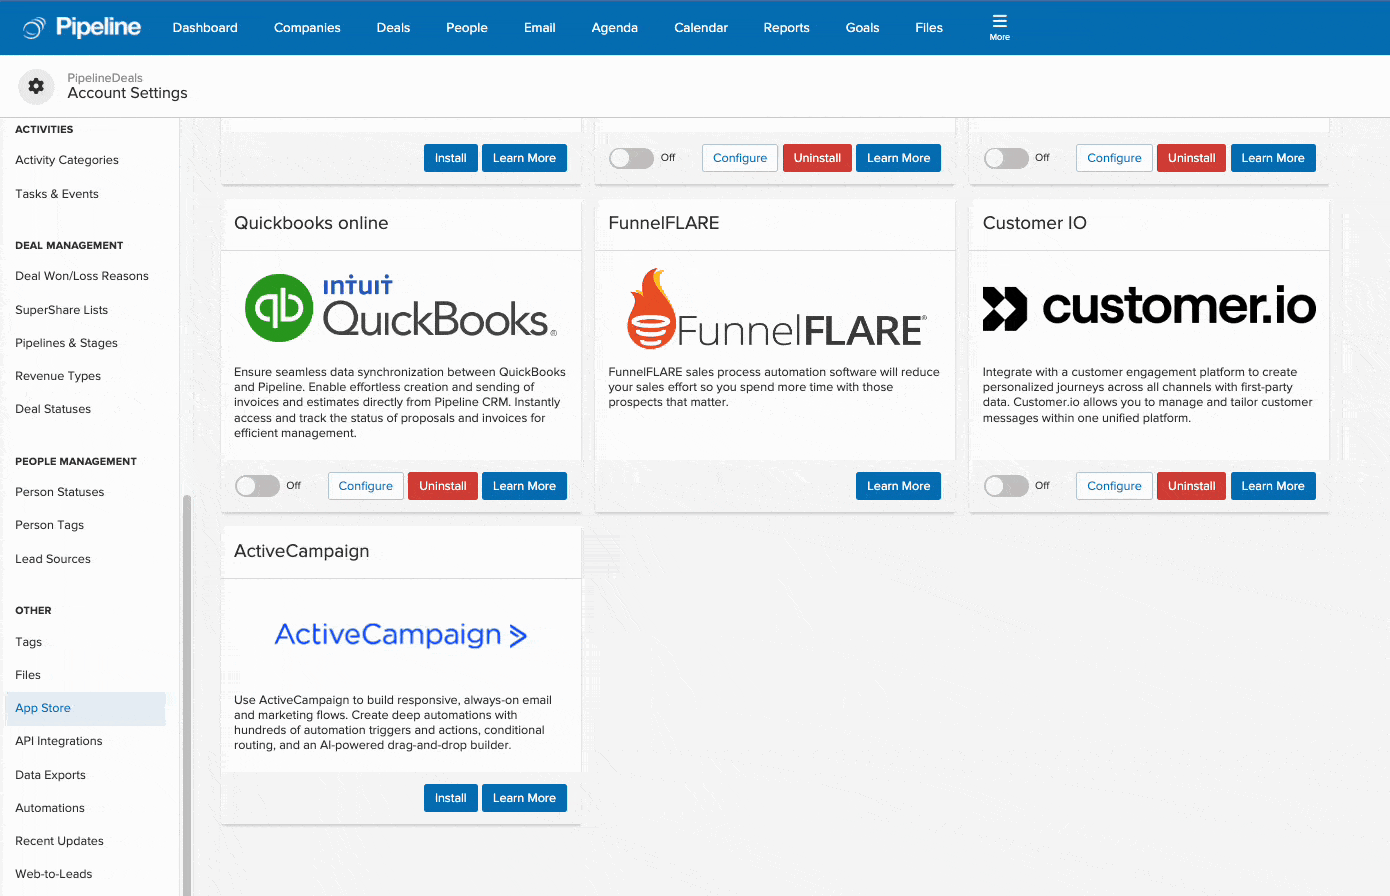The height and width of the screenshot is (896, 1390).
Task: Open Web-to-Leads settings
Action: (54, 874)
